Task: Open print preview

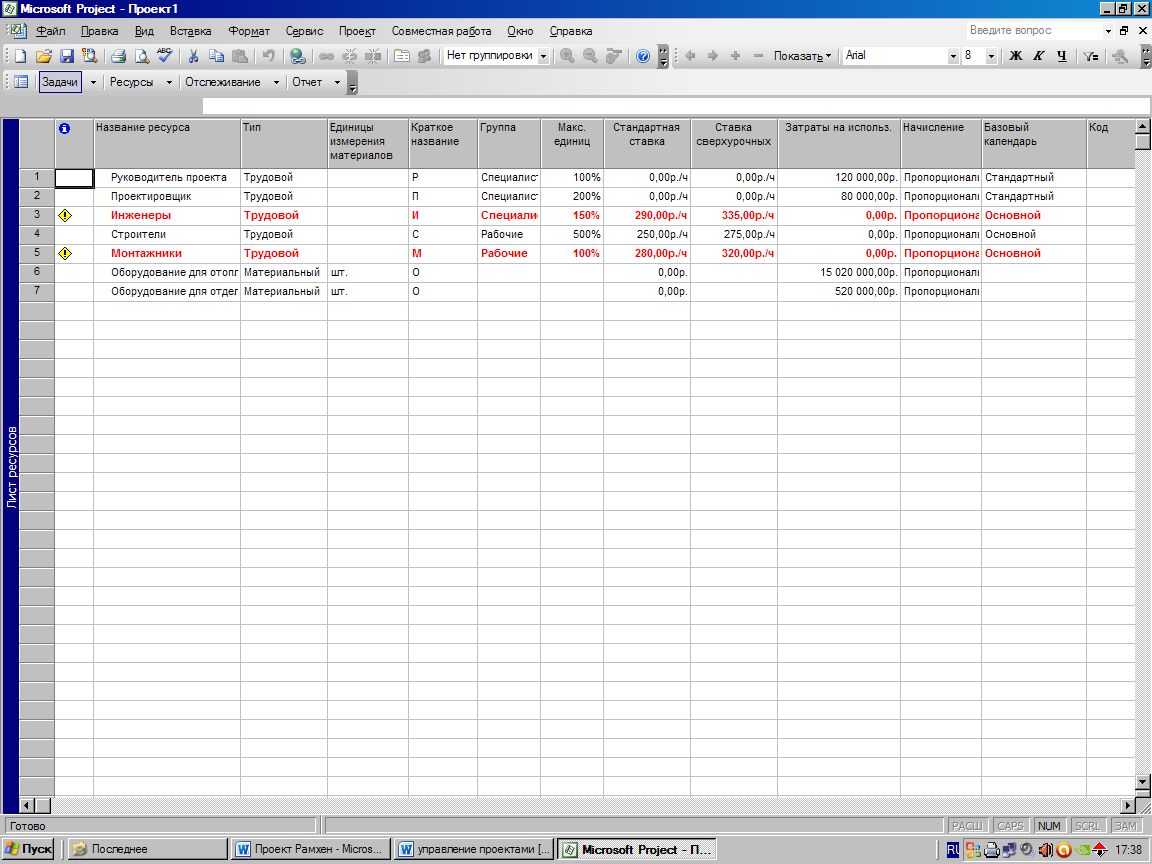Action: point(141,56)
